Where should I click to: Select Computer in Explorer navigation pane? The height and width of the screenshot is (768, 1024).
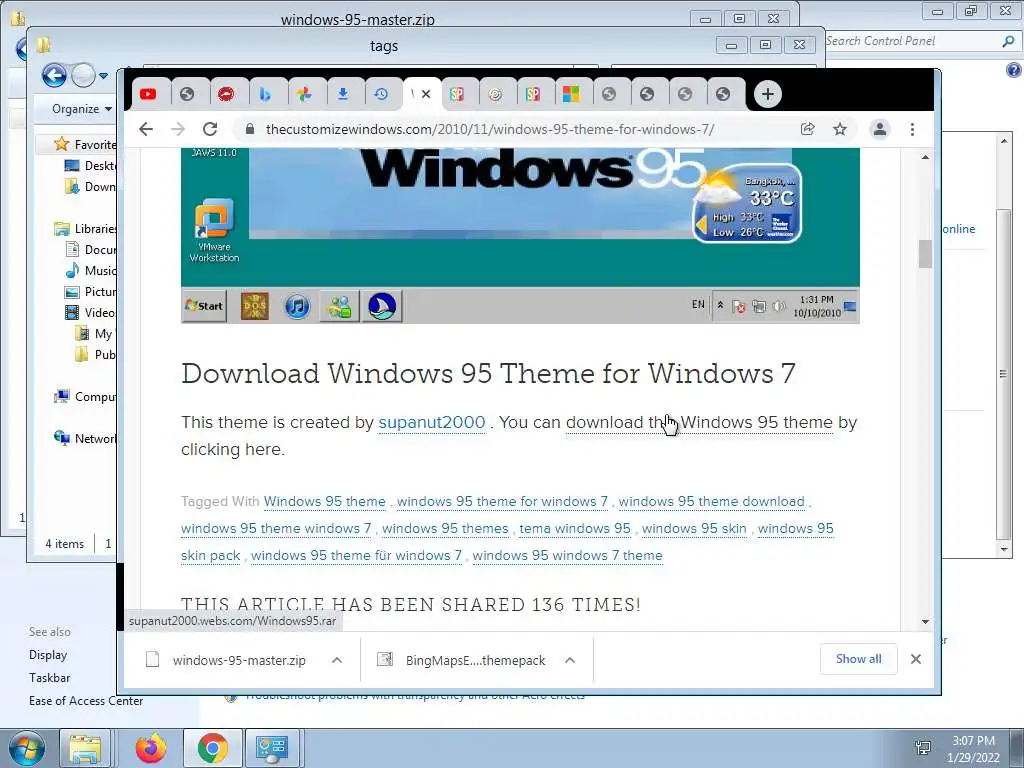(86, 396)
